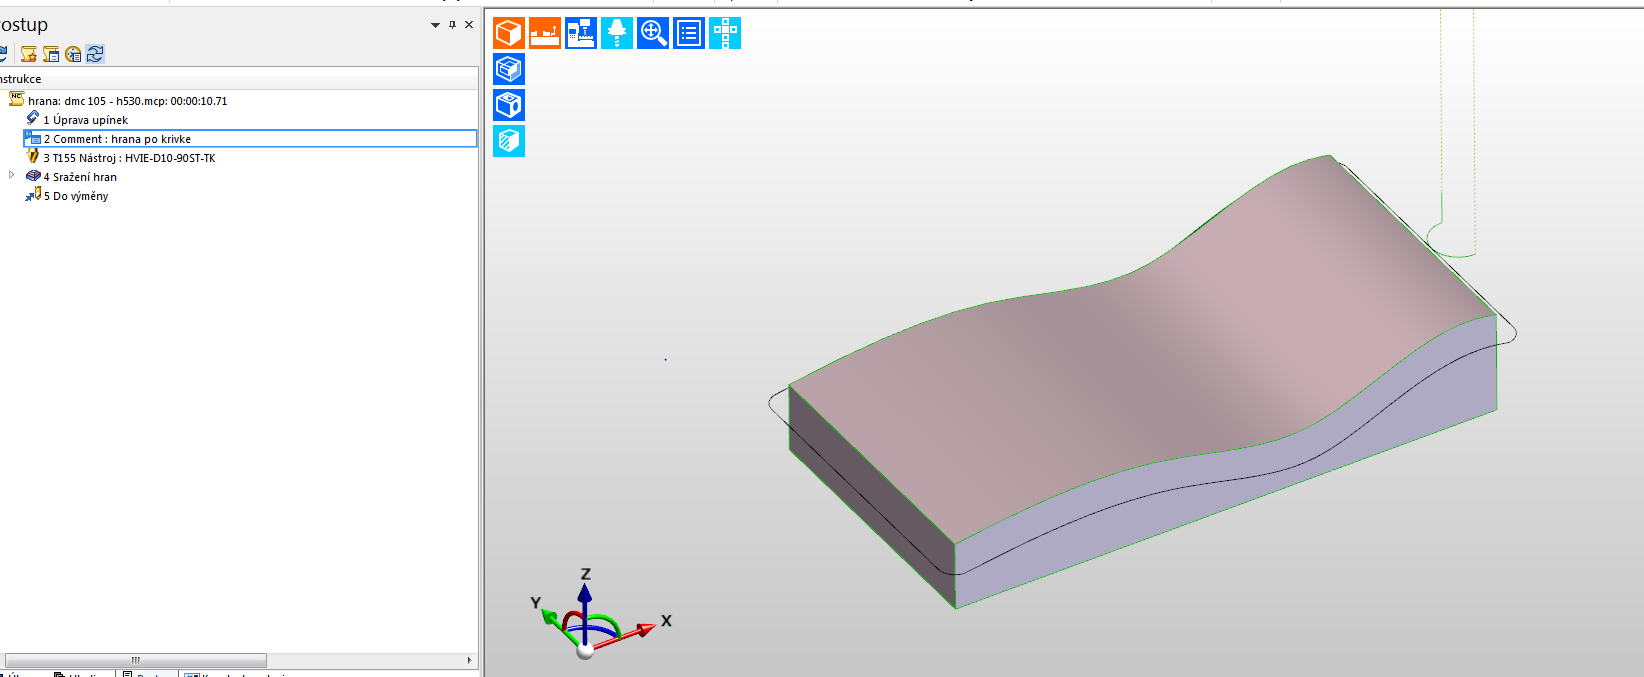Click the horizontal scrollbar thumb in instruction panel

[x=136, y=660]
